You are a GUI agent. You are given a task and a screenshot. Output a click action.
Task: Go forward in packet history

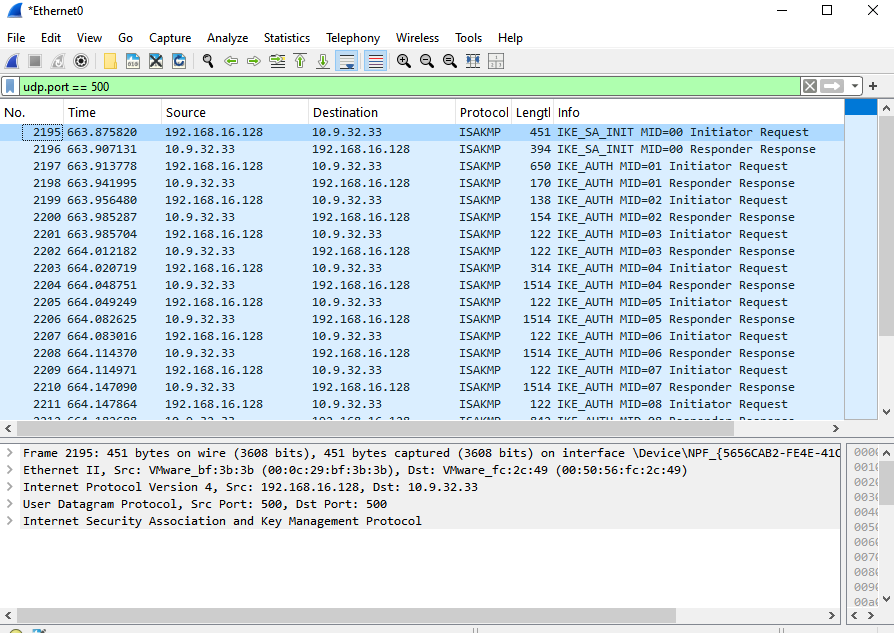click(254, 61)
